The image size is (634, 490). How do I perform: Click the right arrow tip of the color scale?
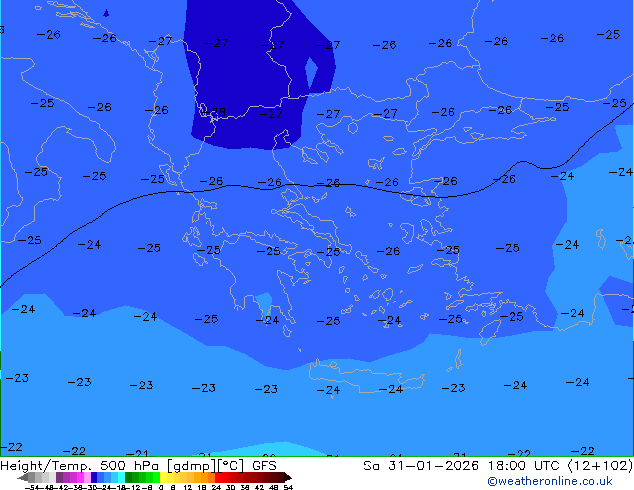pyautogui.click(x=290, y=478)
